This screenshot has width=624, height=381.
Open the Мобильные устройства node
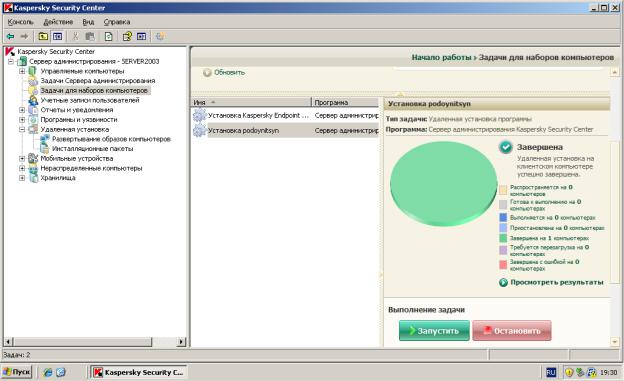[x=76, y=158]
